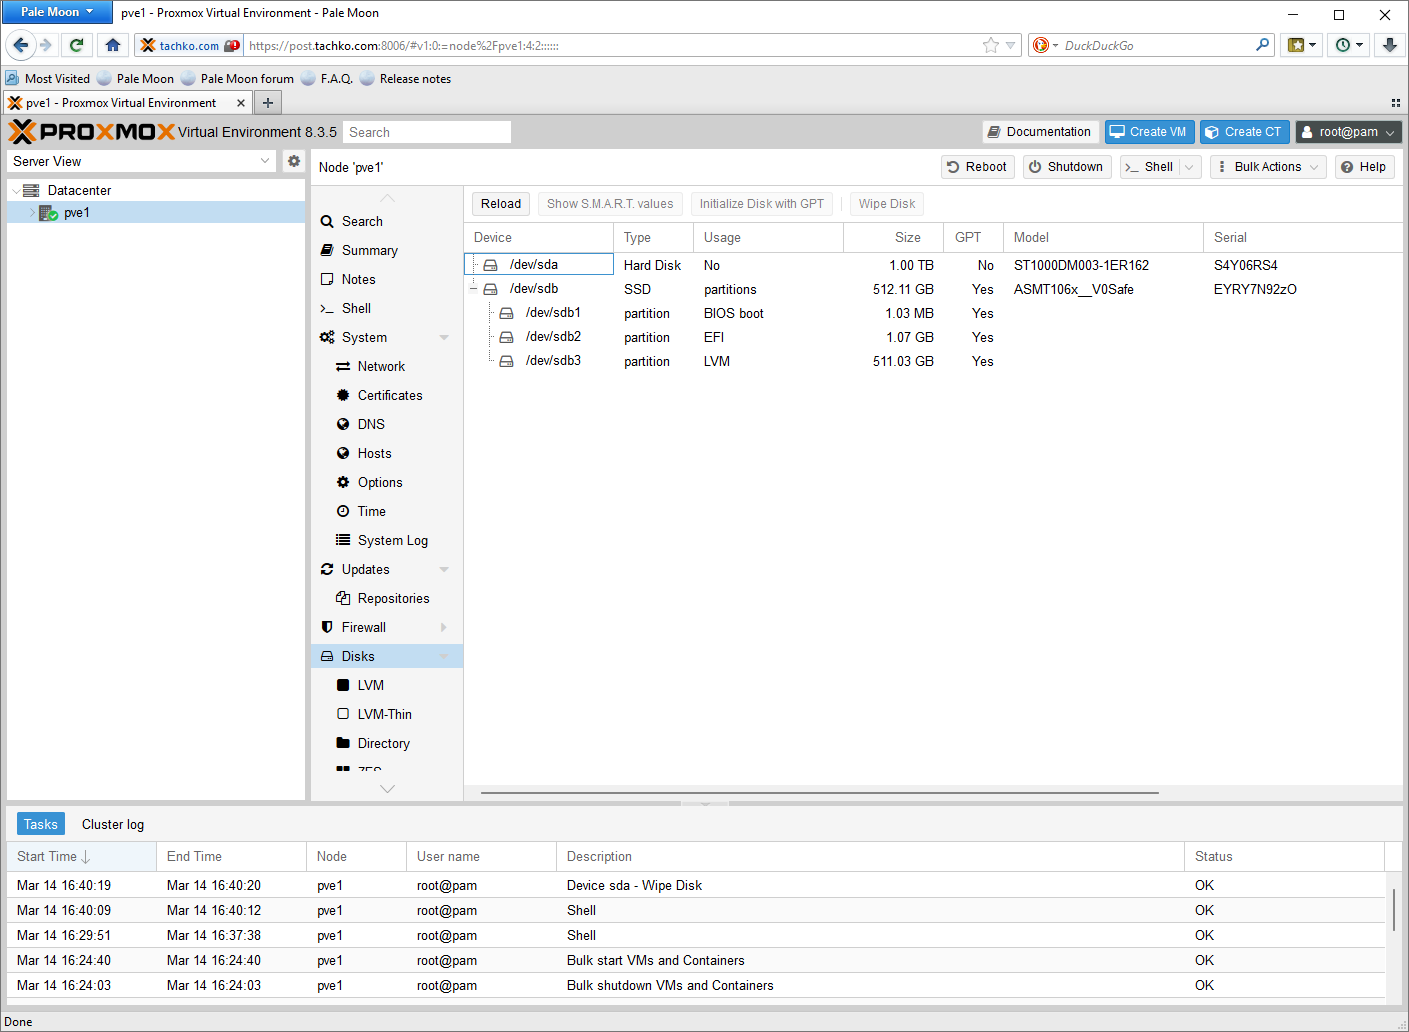Click the Reload disks button
Viewport: 1409px width, 1032px height.
[501, 204]
